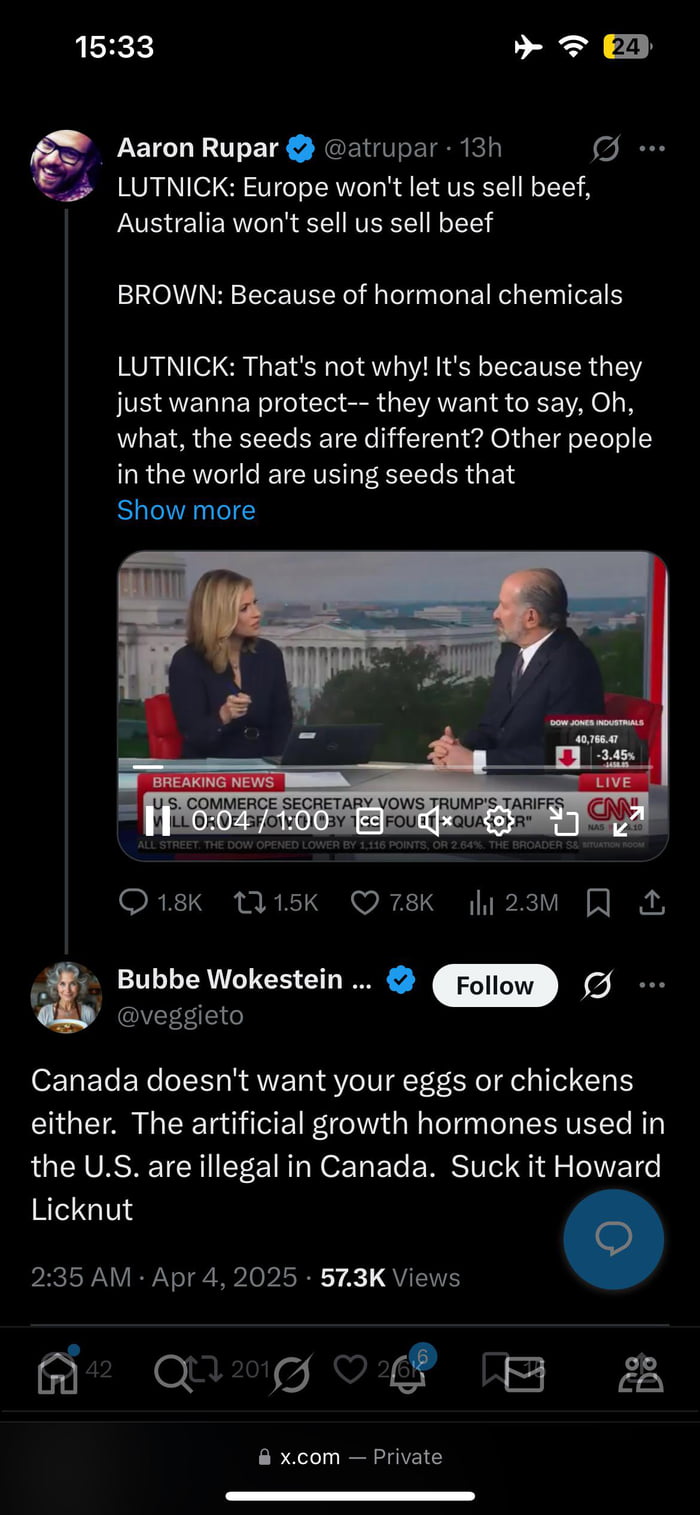Toggle closed captions on the video
Viewport: 700px width, 1515px height.
pyautogui.click(x=369, y=821)
